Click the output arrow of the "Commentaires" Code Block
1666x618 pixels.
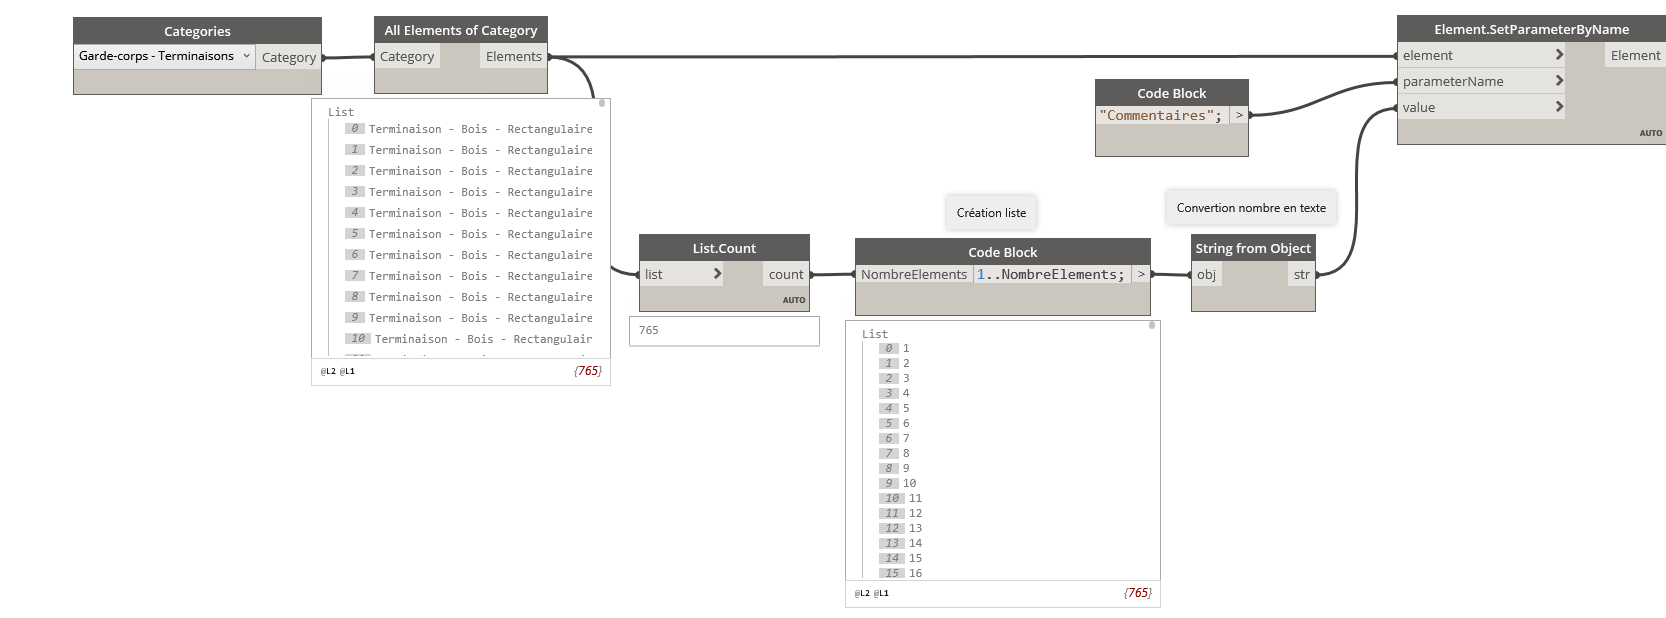[1239, 116]
